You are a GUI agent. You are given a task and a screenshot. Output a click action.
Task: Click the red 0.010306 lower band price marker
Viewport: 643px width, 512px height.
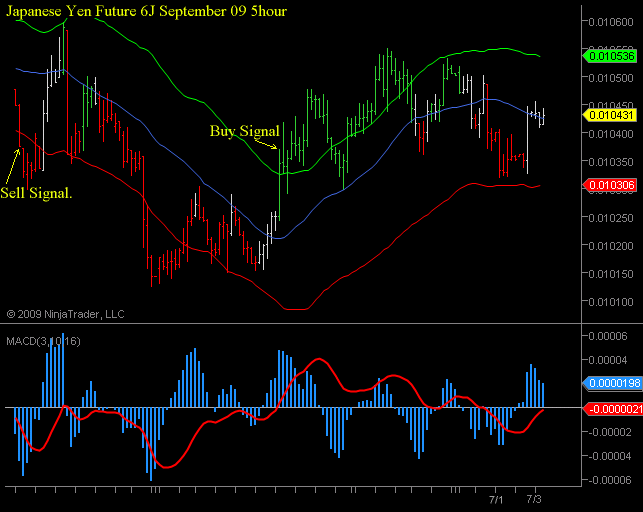click(x=609, y=185)
